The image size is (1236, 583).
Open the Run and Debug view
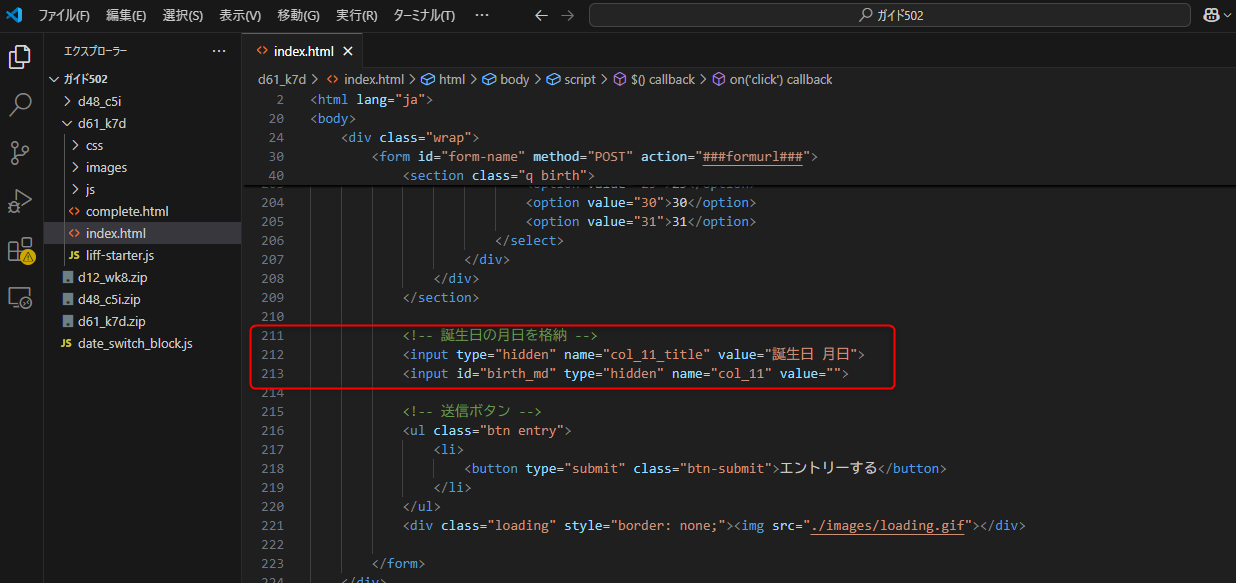coord(20,201)
